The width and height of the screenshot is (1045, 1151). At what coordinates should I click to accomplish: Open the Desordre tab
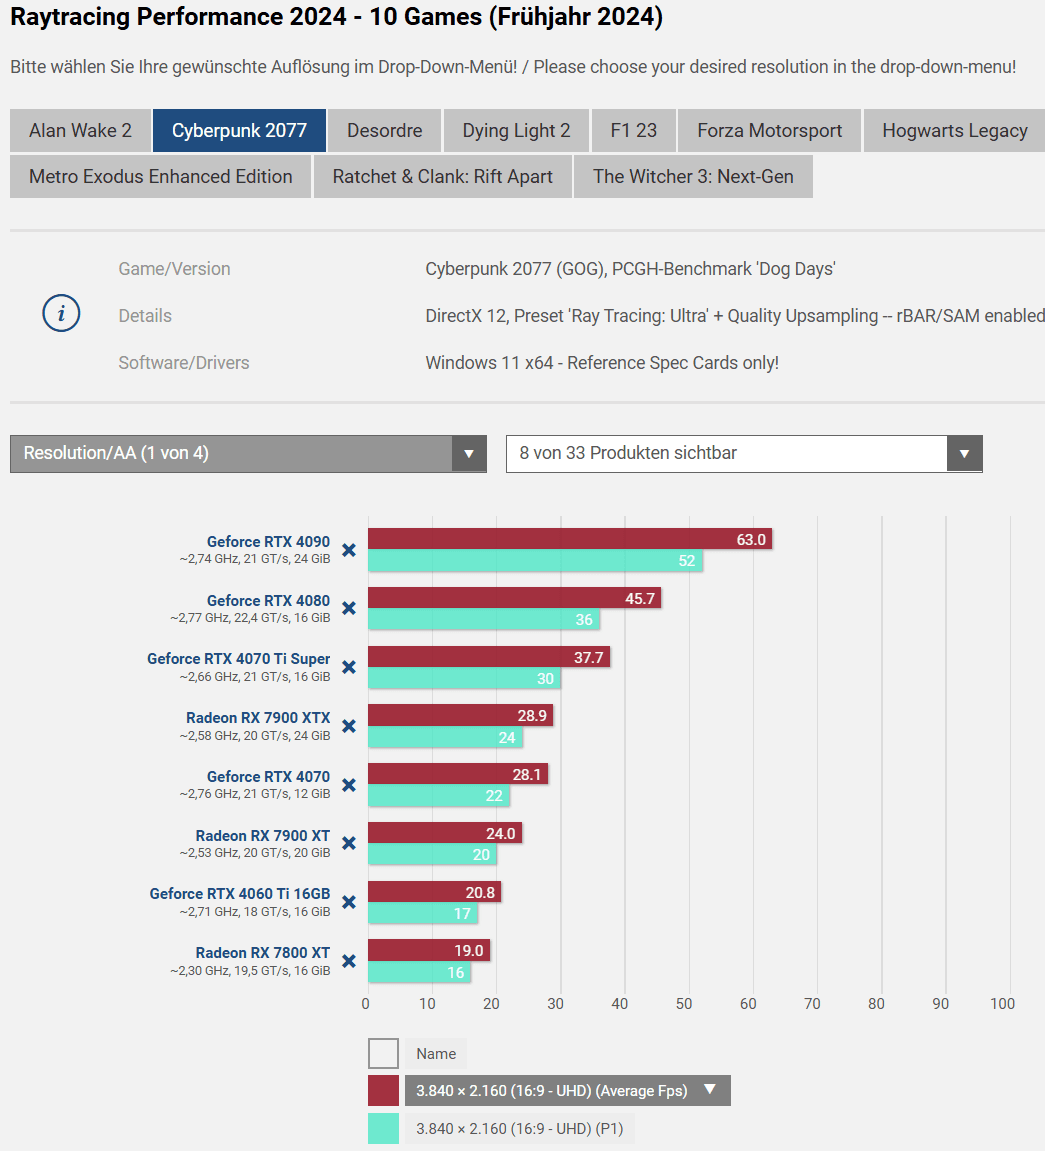tap(385, 131)
